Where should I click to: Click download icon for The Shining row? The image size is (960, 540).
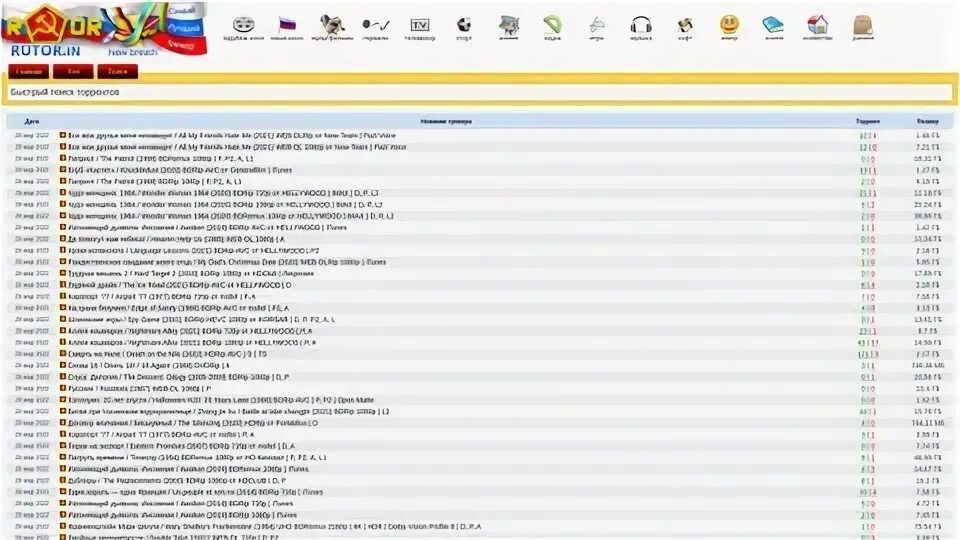tap(62, 423)
